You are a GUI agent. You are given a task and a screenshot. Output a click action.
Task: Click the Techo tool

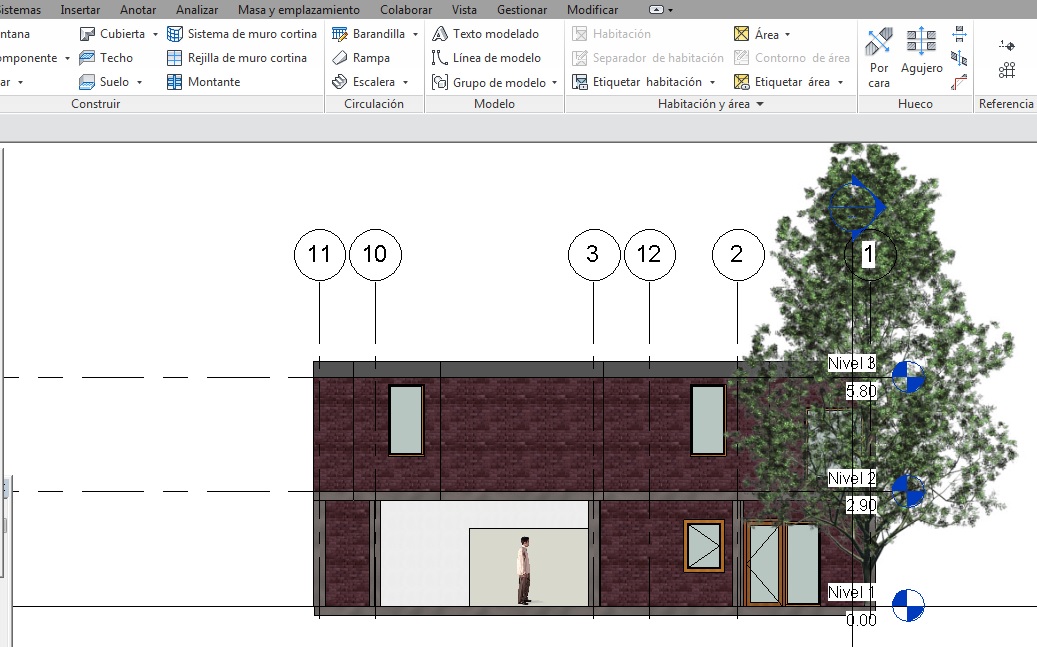tap(106, 58)
